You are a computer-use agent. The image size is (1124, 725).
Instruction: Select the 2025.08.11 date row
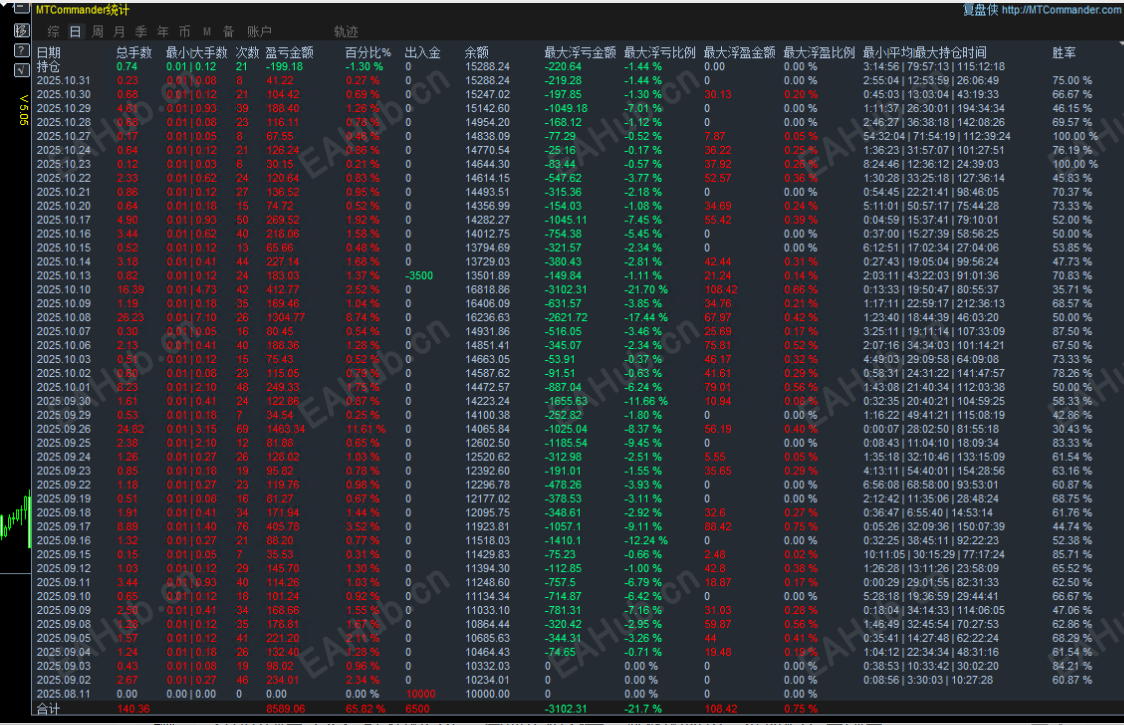64,694
